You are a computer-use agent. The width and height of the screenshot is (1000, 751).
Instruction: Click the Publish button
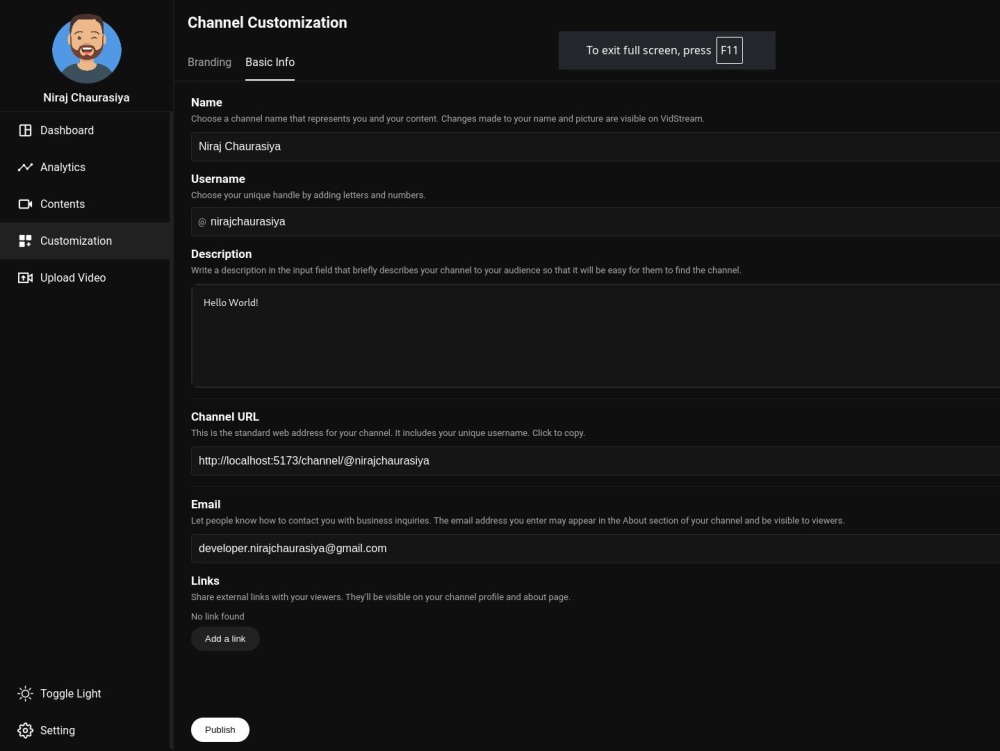[x=220, y=730]
